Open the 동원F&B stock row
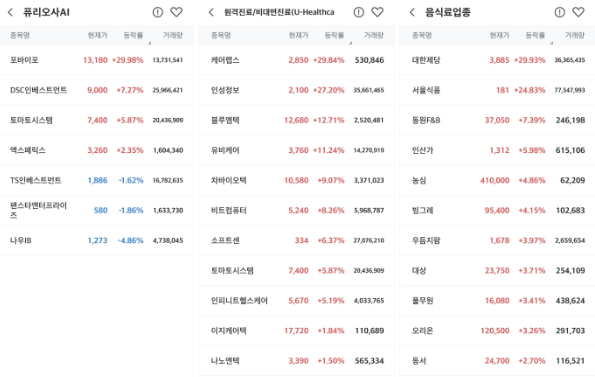Image resolution: width=595 pixels, height=377 pixels. [x=497, y=120]
